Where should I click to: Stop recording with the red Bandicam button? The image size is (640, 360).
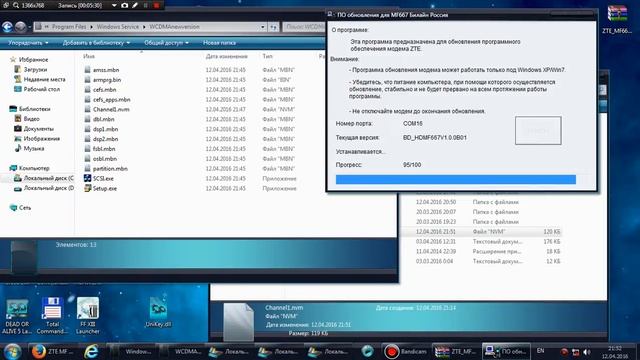(156, 5)
